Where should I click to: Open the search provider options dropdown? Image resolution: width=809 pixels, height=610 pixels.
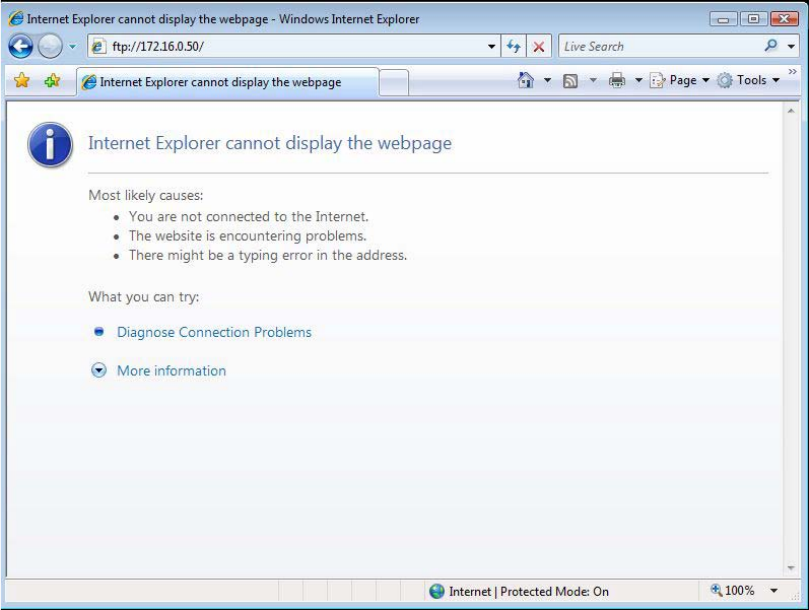pos(791,46)
